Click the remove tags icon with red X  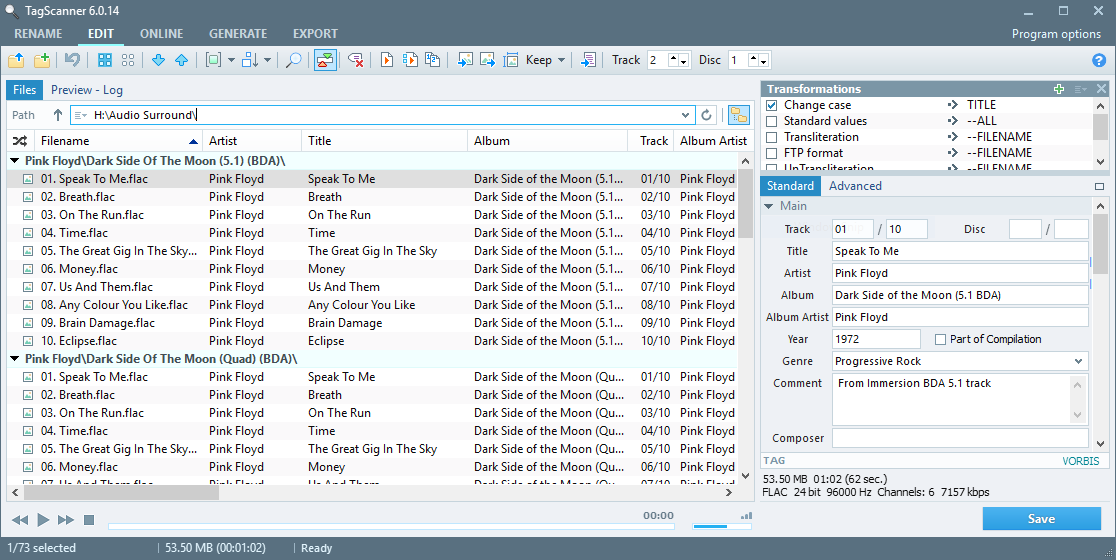pos(356,60)
